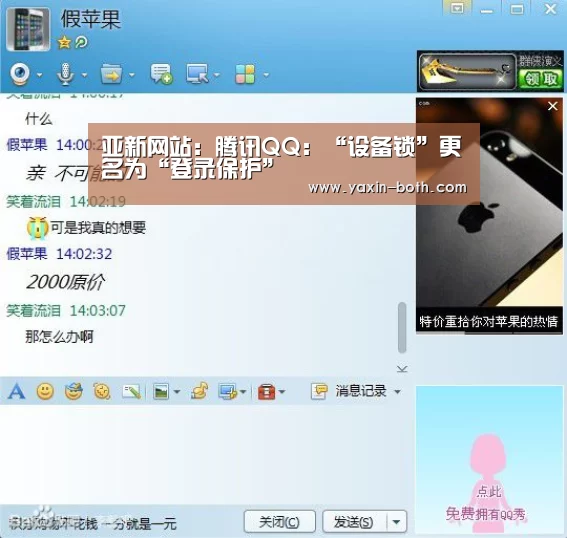Capture a screenshot with the screen-scissors icon

point(228,392)
